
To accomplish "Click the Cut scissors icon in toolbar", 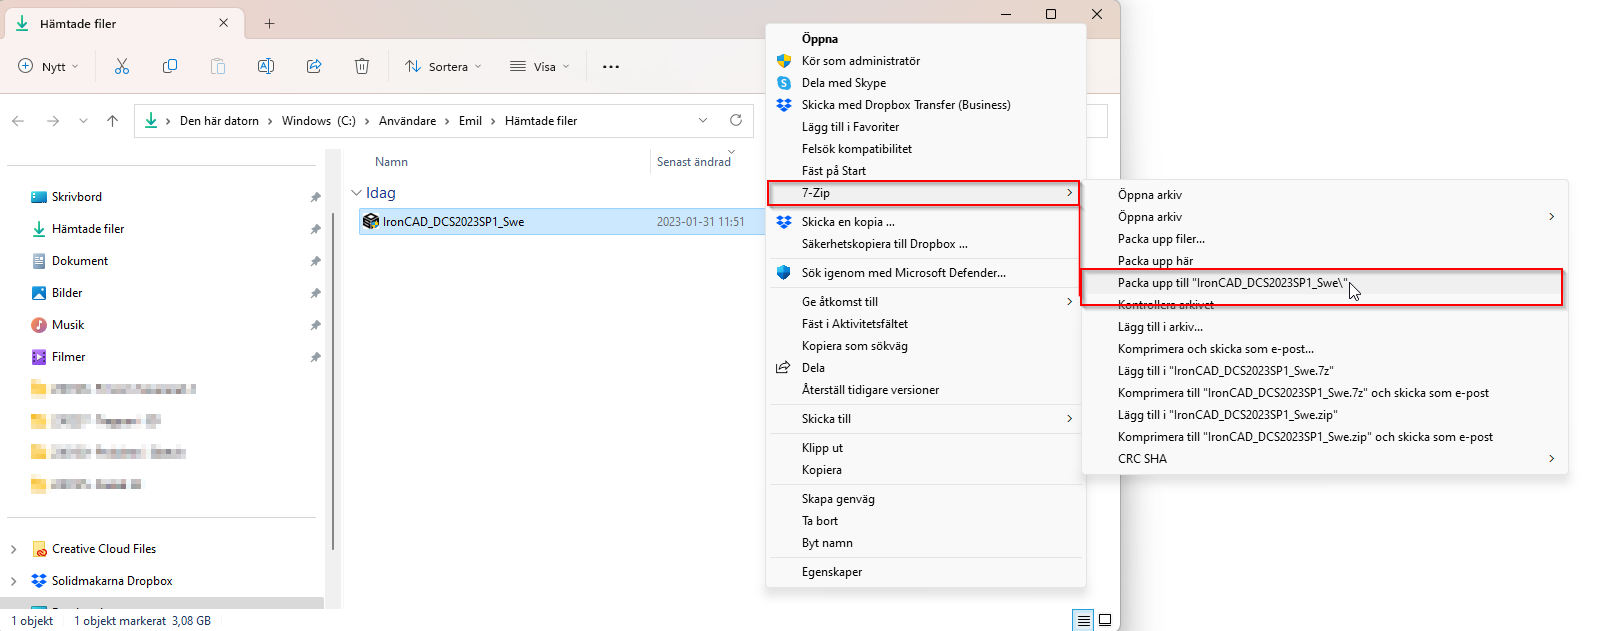I will tap(122, 66).
